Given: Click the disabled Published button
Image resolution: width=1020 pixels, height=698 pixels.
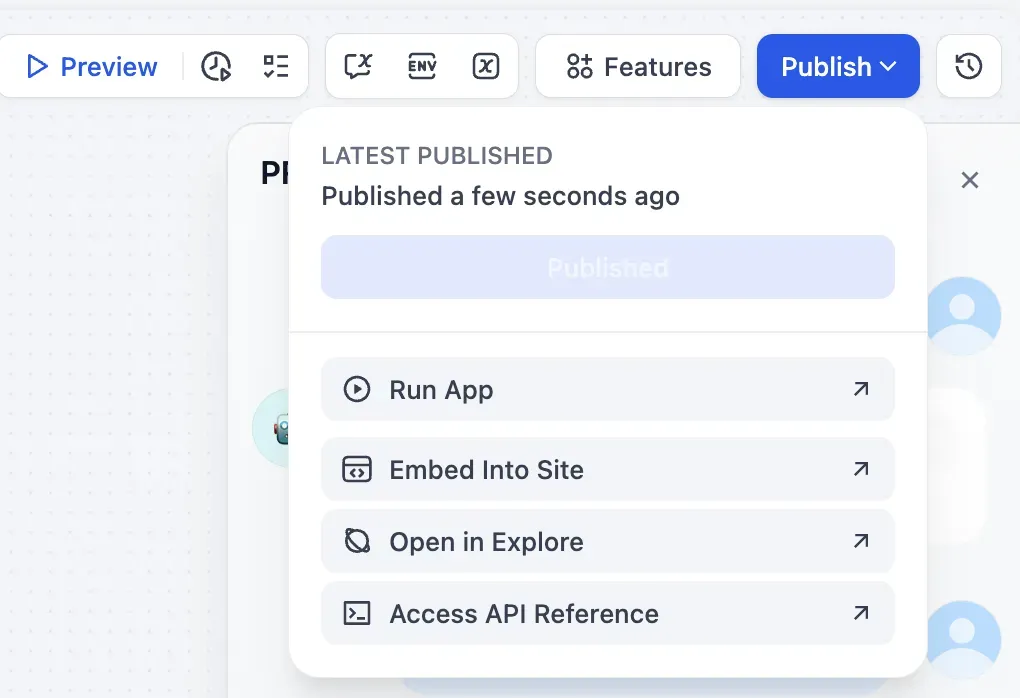Looking at the screenshot, I should (607, 267).
